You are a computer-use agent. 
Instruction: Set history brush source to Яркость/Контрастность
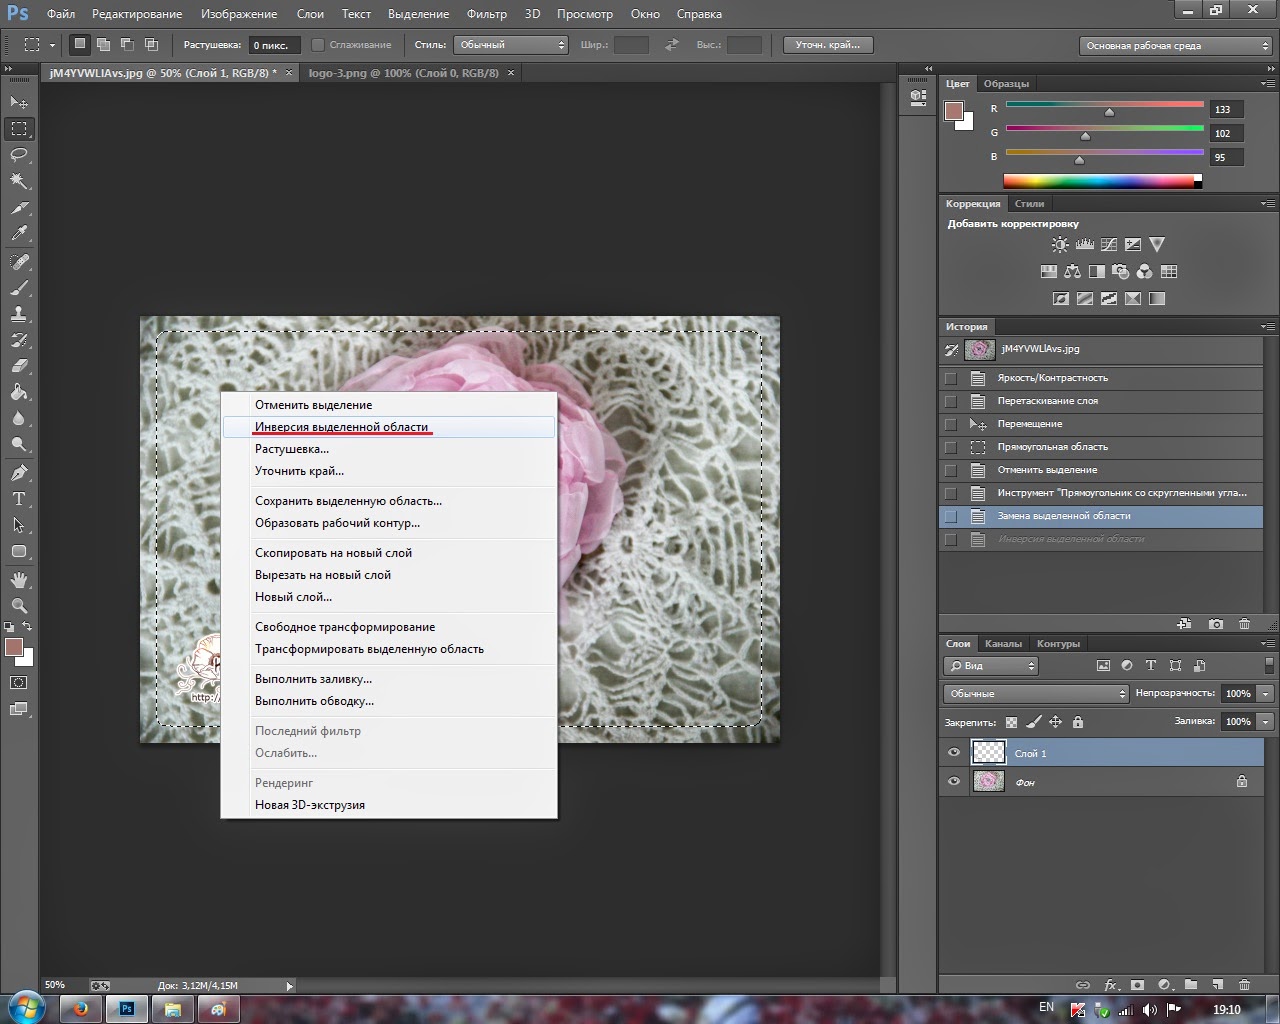951,378
